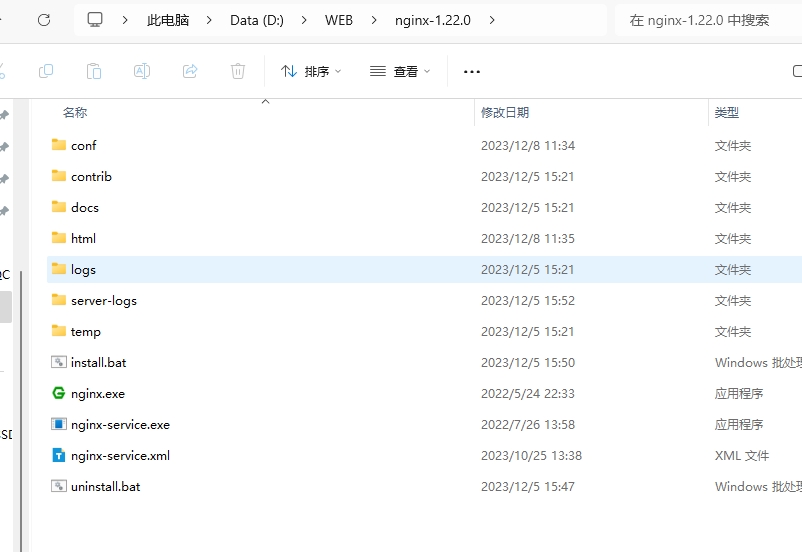Navigate to Data (D:) in the breadcrumb
The height and width of the screenshot is (552, 802).
coord(257,20)
